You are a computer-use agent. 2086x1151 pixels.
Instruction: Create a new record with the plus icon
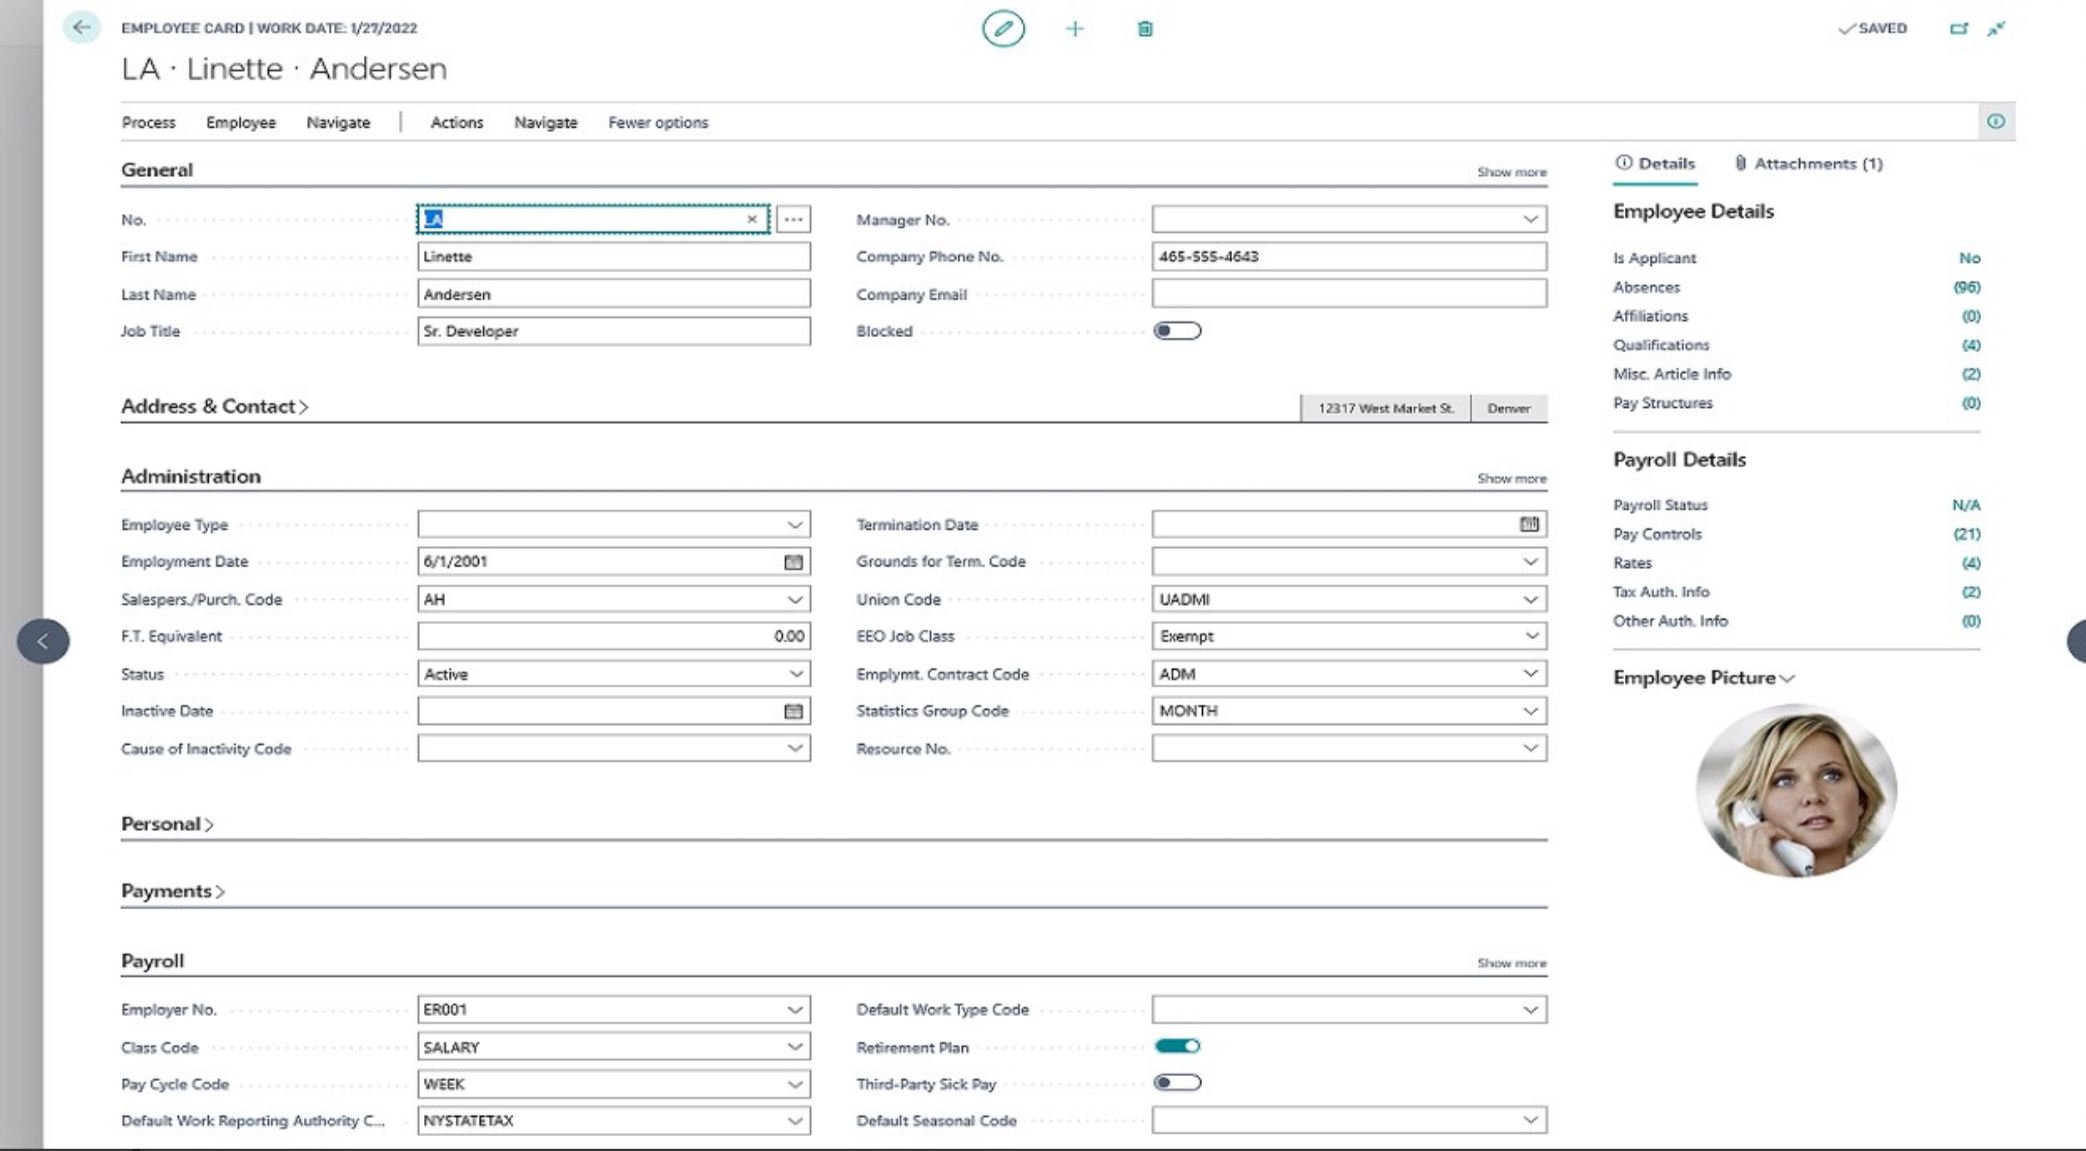tap(1073, 29)
